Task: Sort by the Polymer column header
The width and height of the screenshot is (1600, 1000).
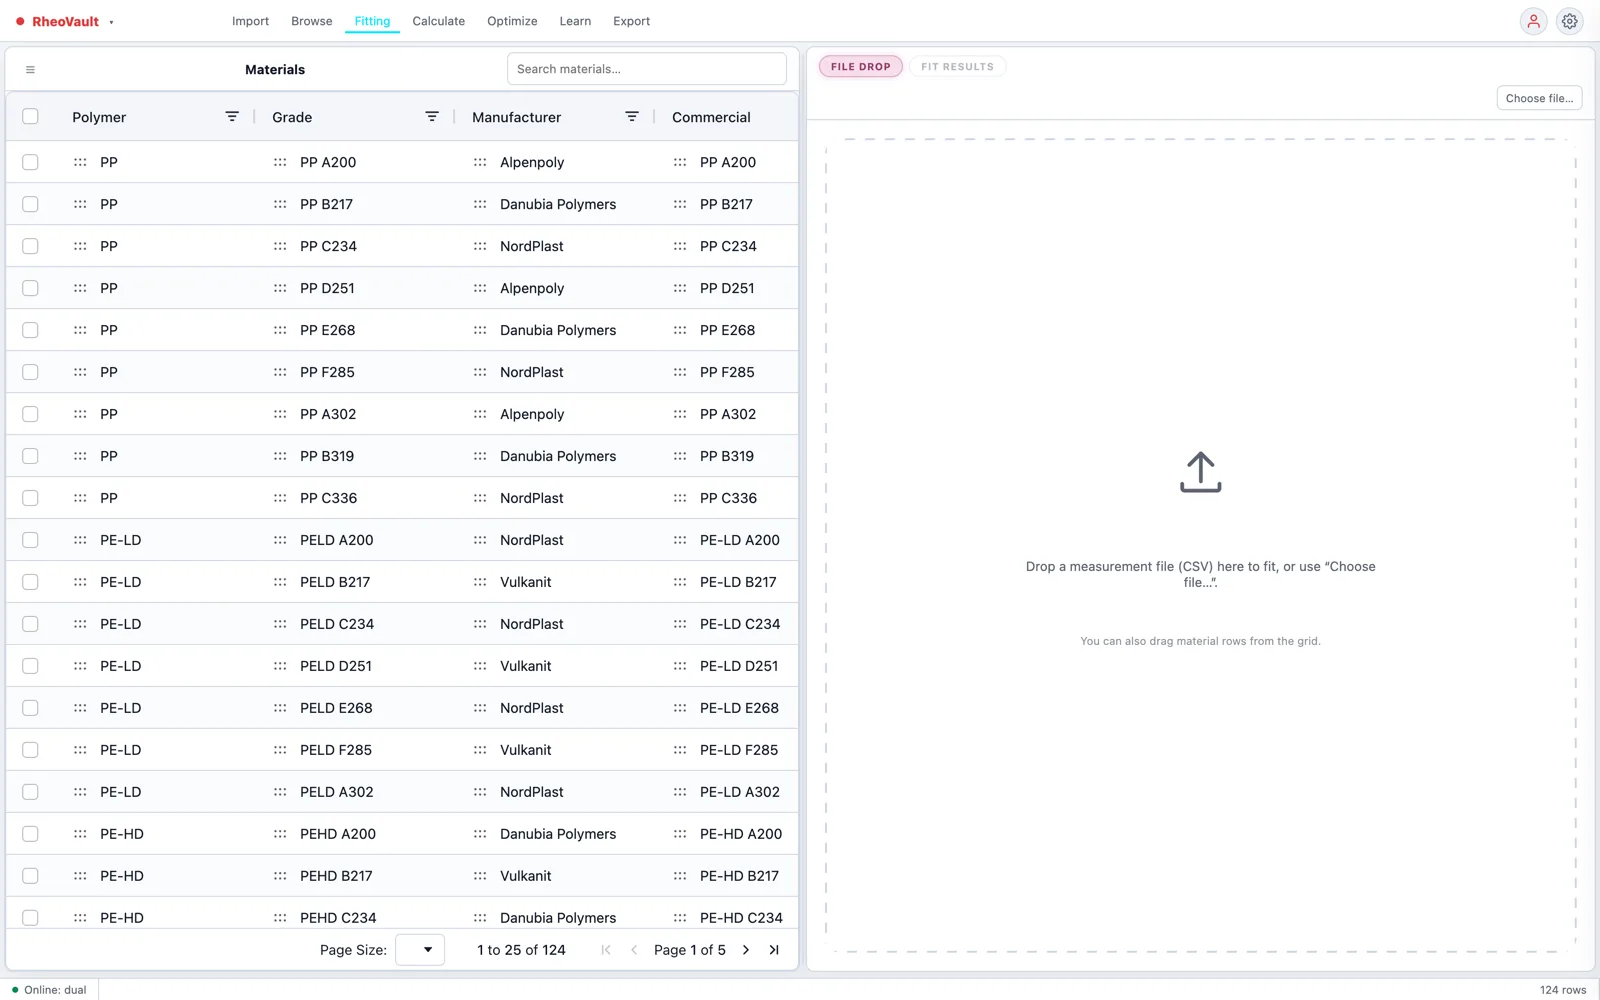Action: (99, 117)
